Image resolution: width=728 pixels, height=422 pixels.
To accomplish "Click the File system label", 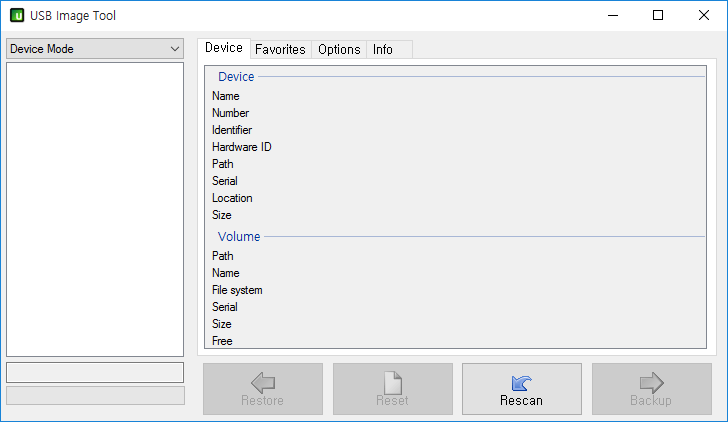I will [238, 290].
